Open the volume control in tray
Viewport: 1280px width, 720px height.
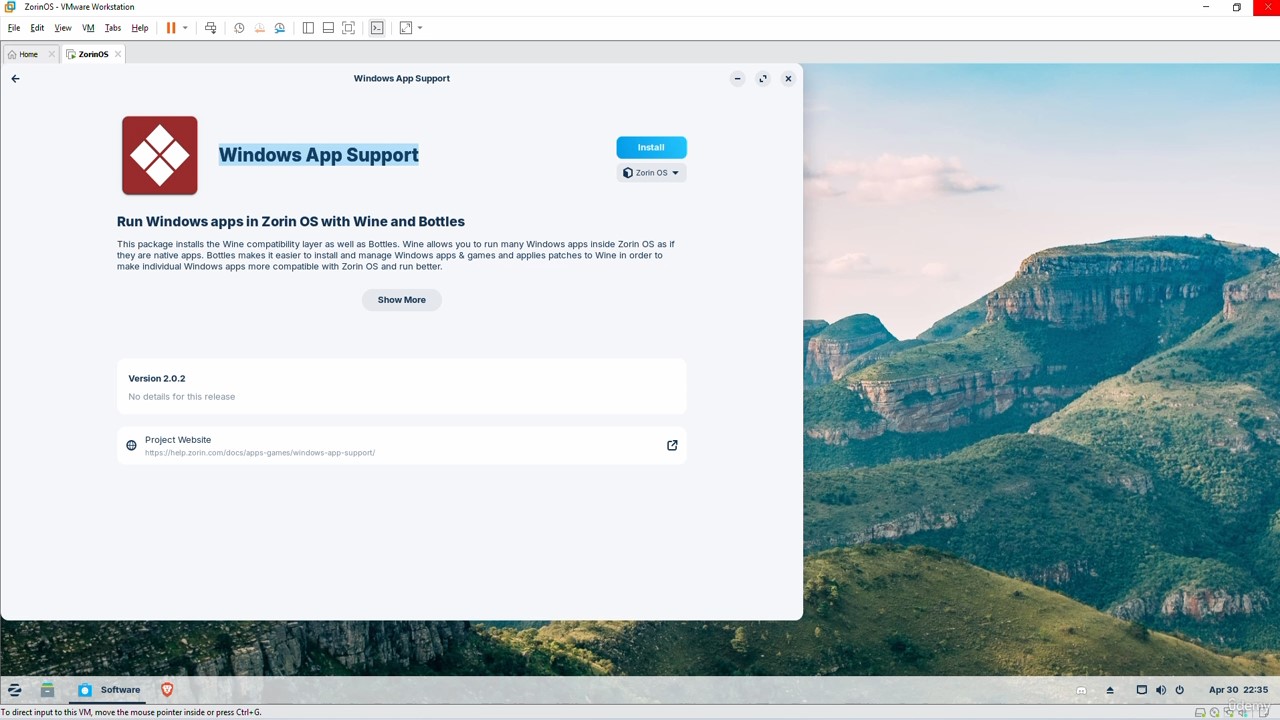[x=1160, y=690]
